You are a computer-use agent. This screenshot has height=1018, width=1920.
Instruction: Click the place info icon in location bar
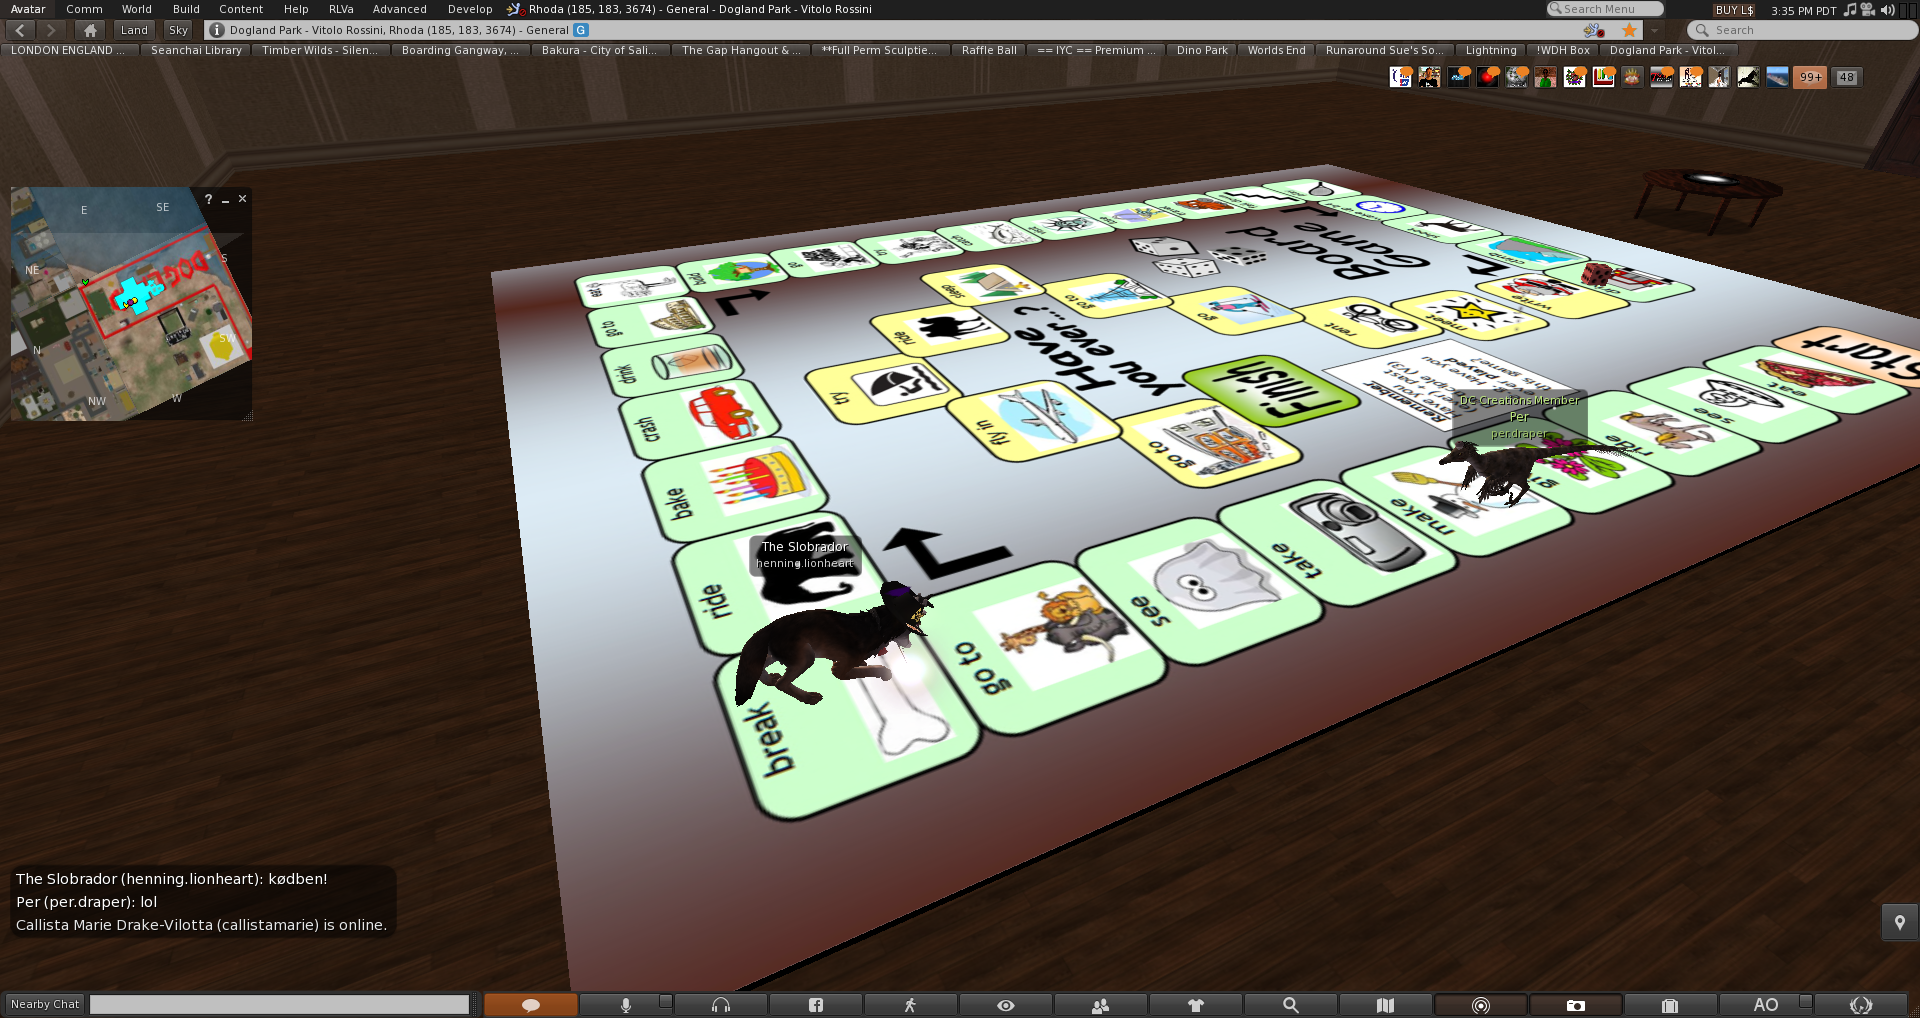pyautogui.click(x=217, y=30)
